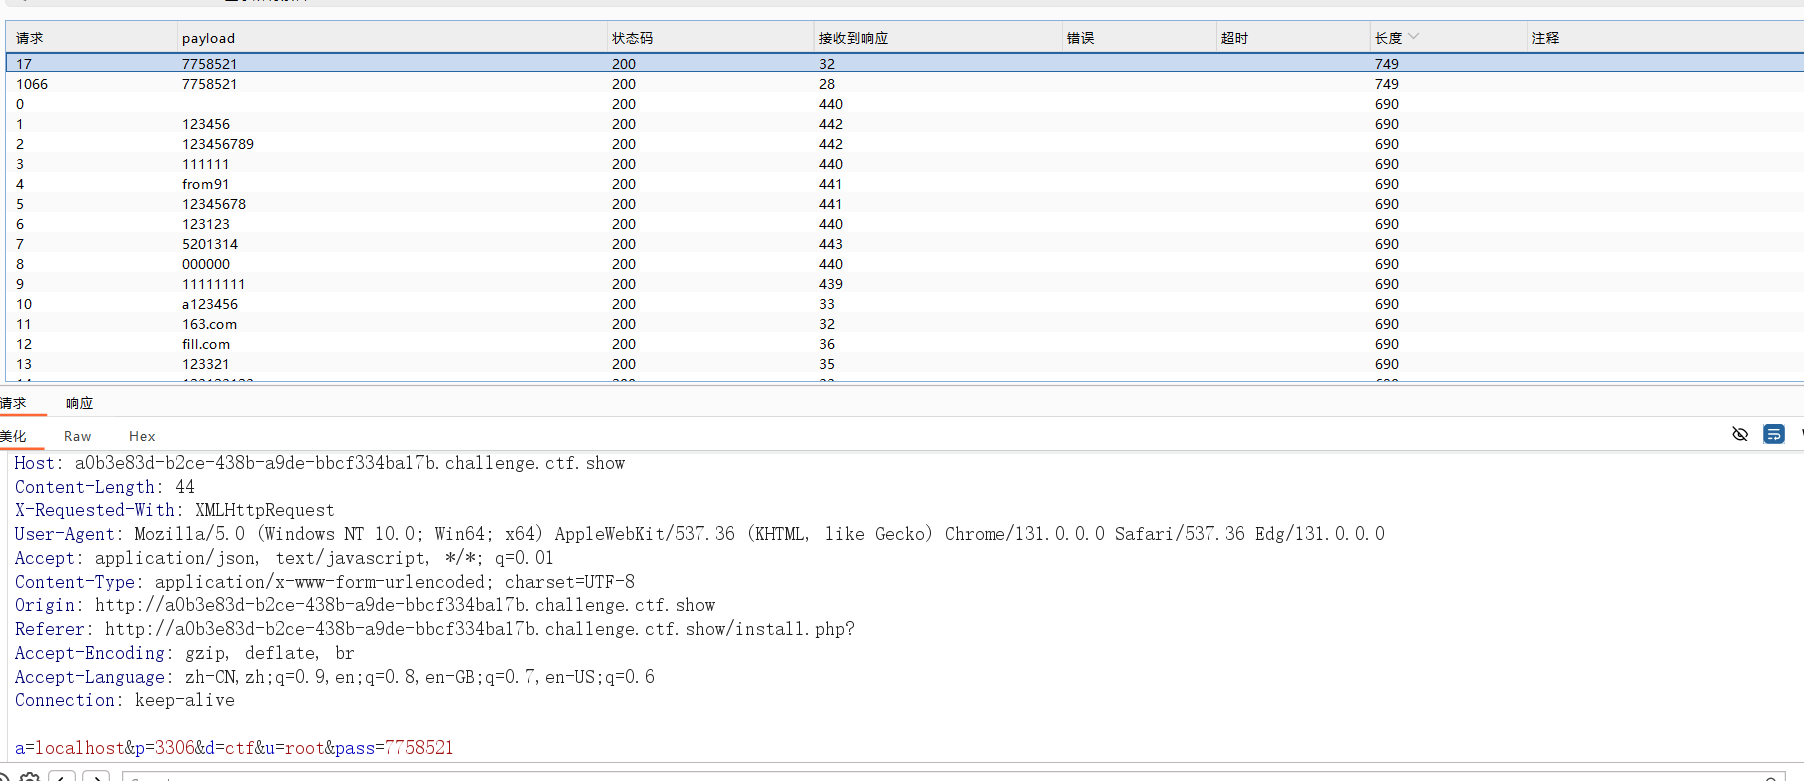Click the Referer header line
Viewport: 1804px width, 781px height.
pyautogui.click(x=435, y=629)
